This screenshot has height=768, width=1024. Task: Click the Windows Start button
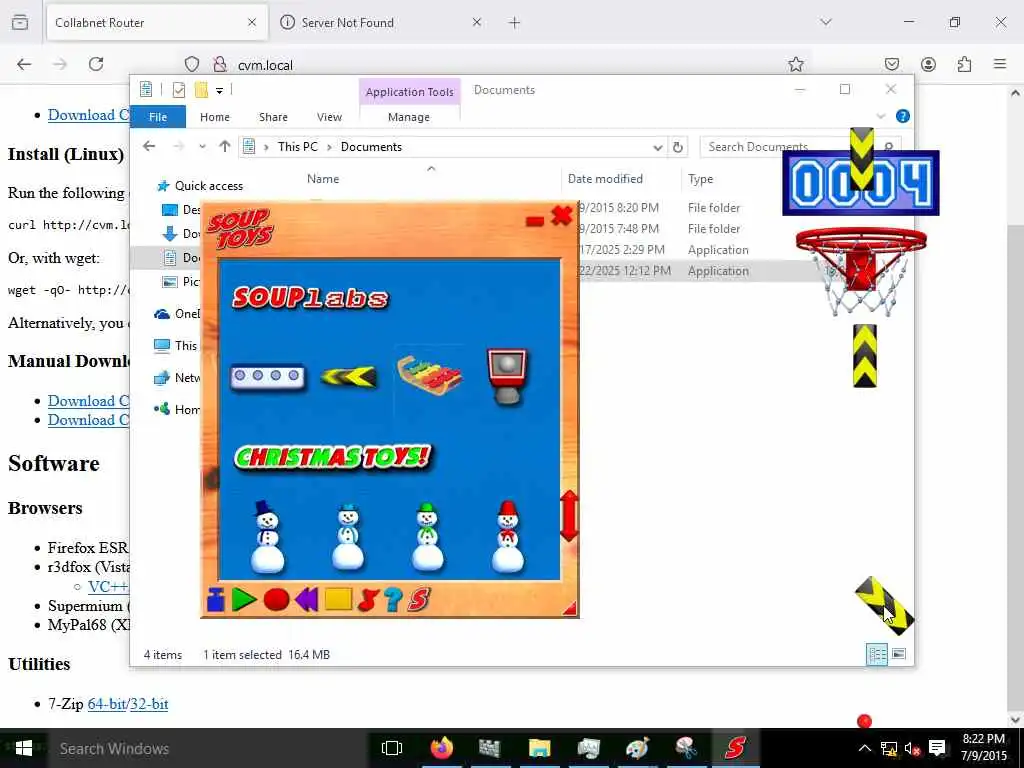point(24,748)
